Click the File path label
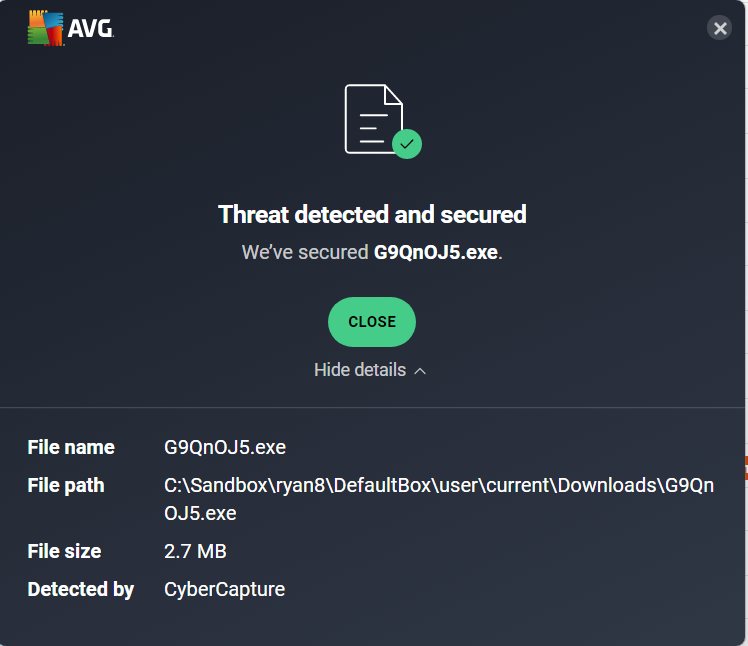Image resolution: width=748 pixels, height=646 pixels. pyautogui.click(x=66, y=485)
